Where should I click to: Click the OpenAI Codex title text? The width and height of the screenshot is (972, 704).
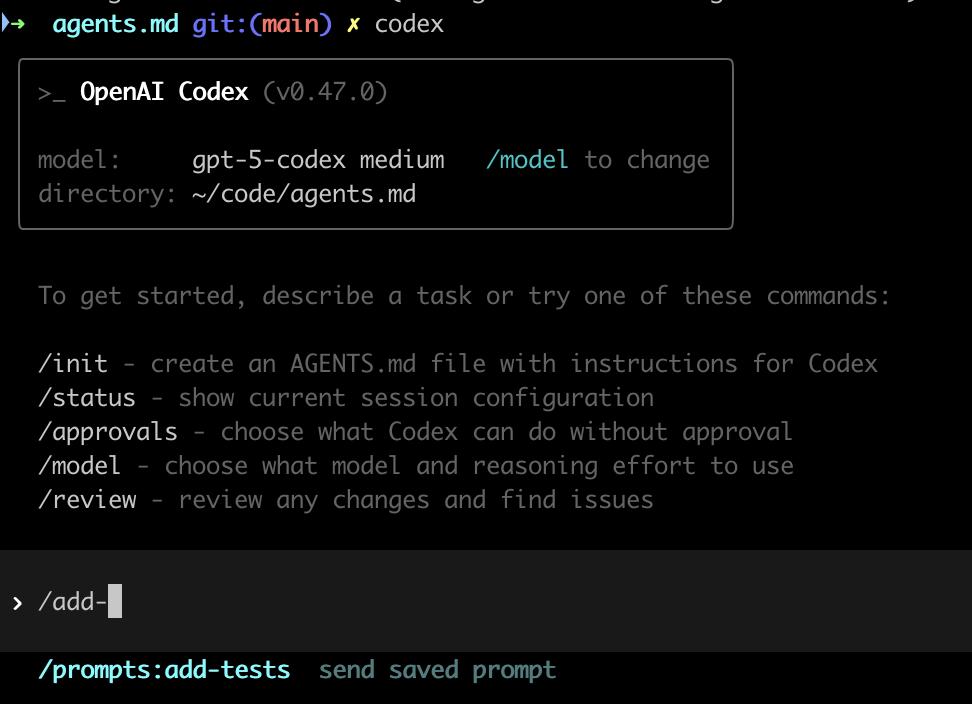pos(164,93)
